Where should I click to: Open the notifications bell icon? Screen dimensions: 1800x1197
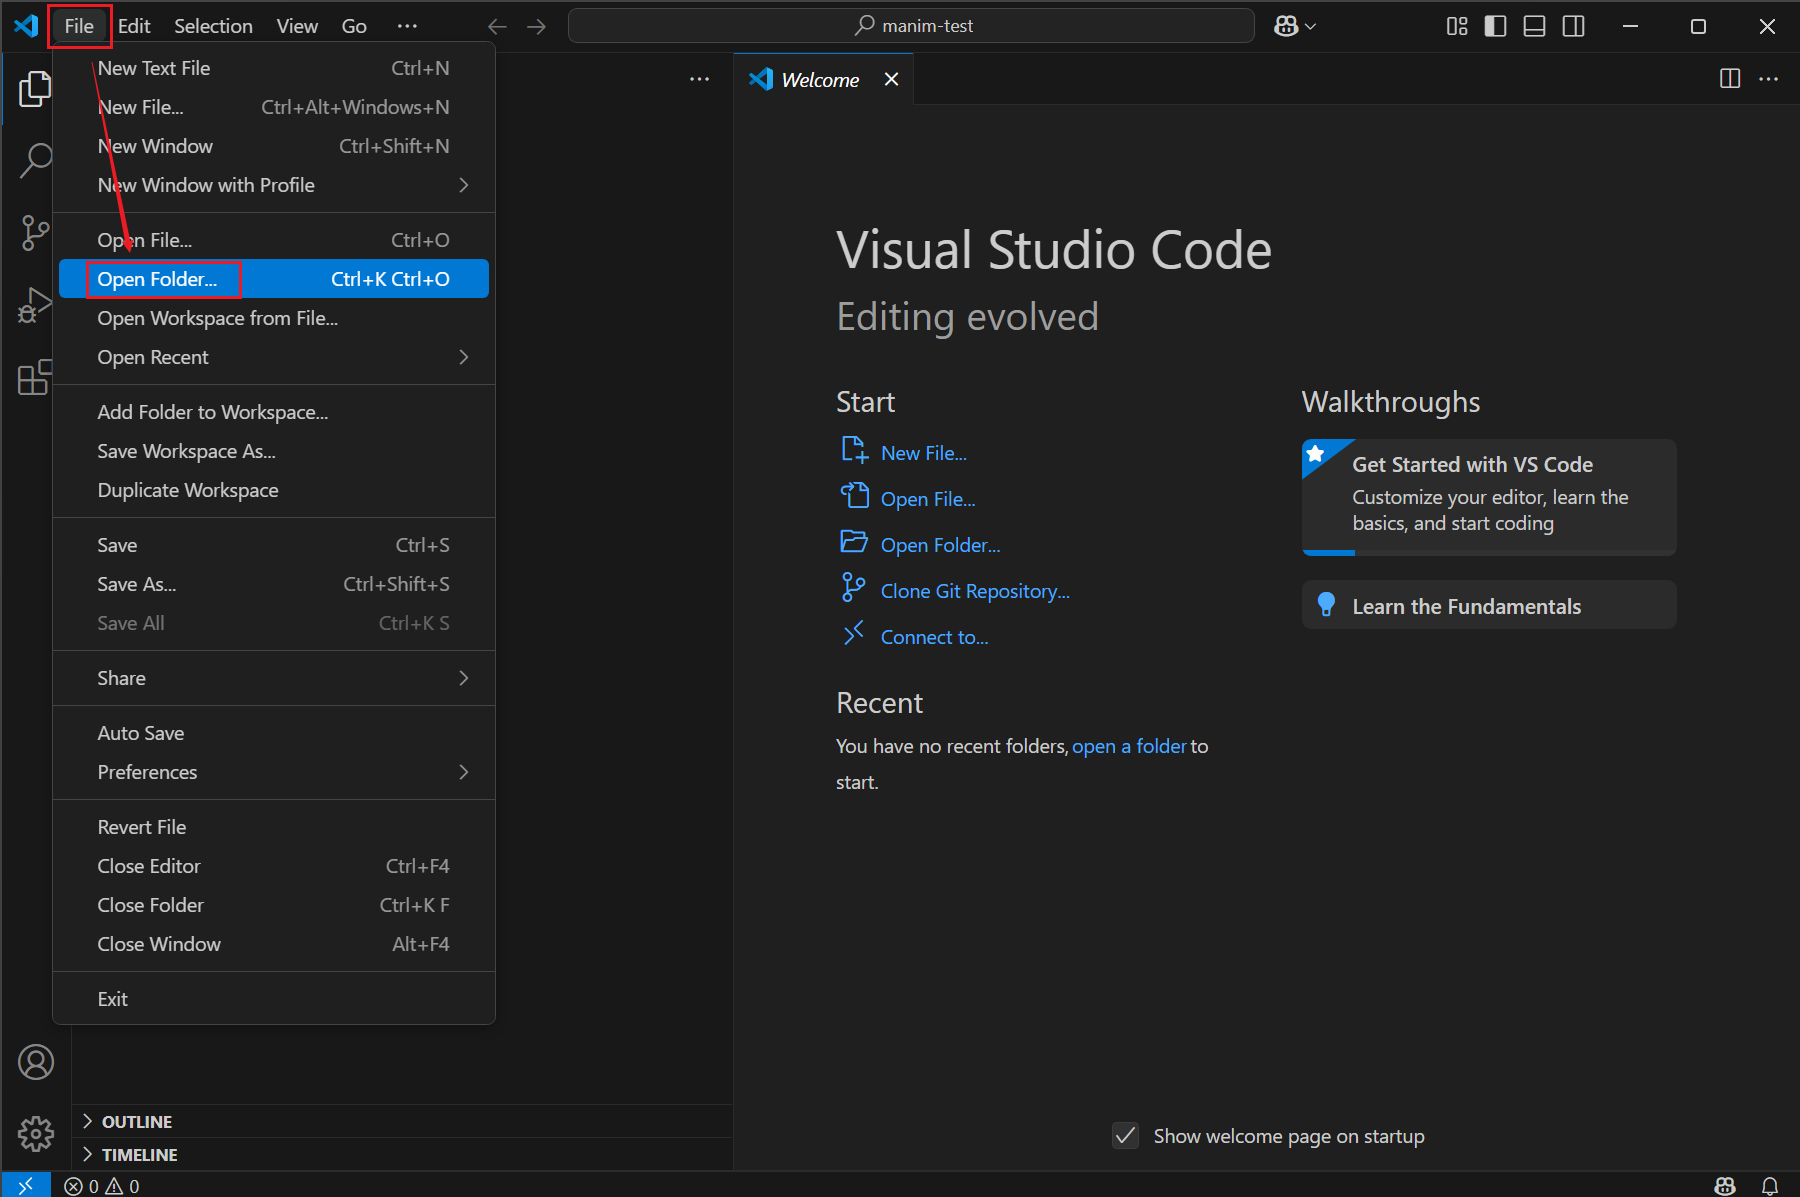[x=1769, y=1186]
